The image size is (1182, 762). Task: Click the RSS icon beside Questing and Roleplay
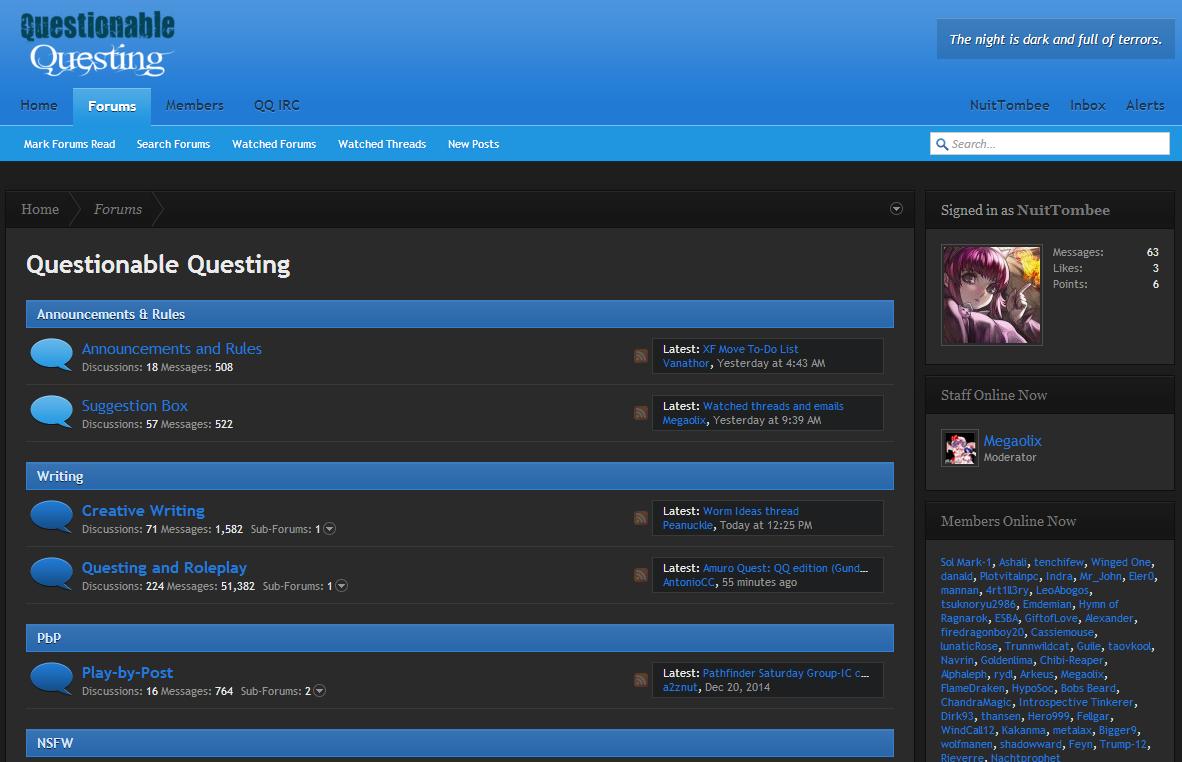pyautogui.click(x=640, y=575)
